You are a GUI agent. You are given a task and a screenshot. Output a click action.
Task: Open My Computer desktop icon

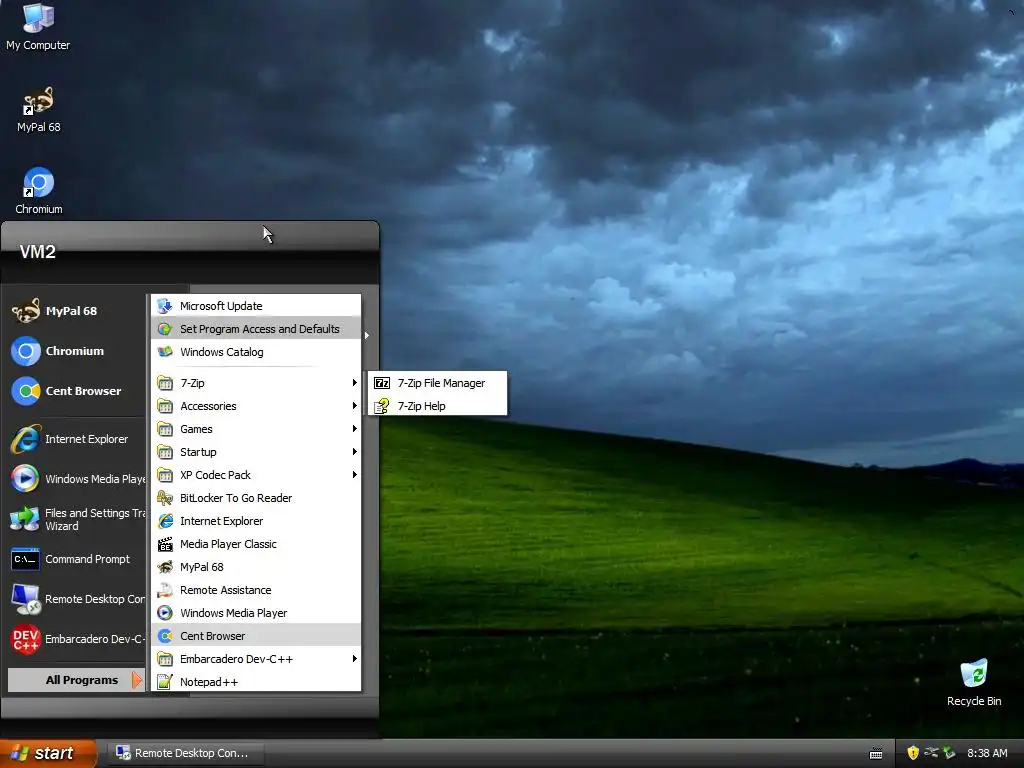coord(38,26)
